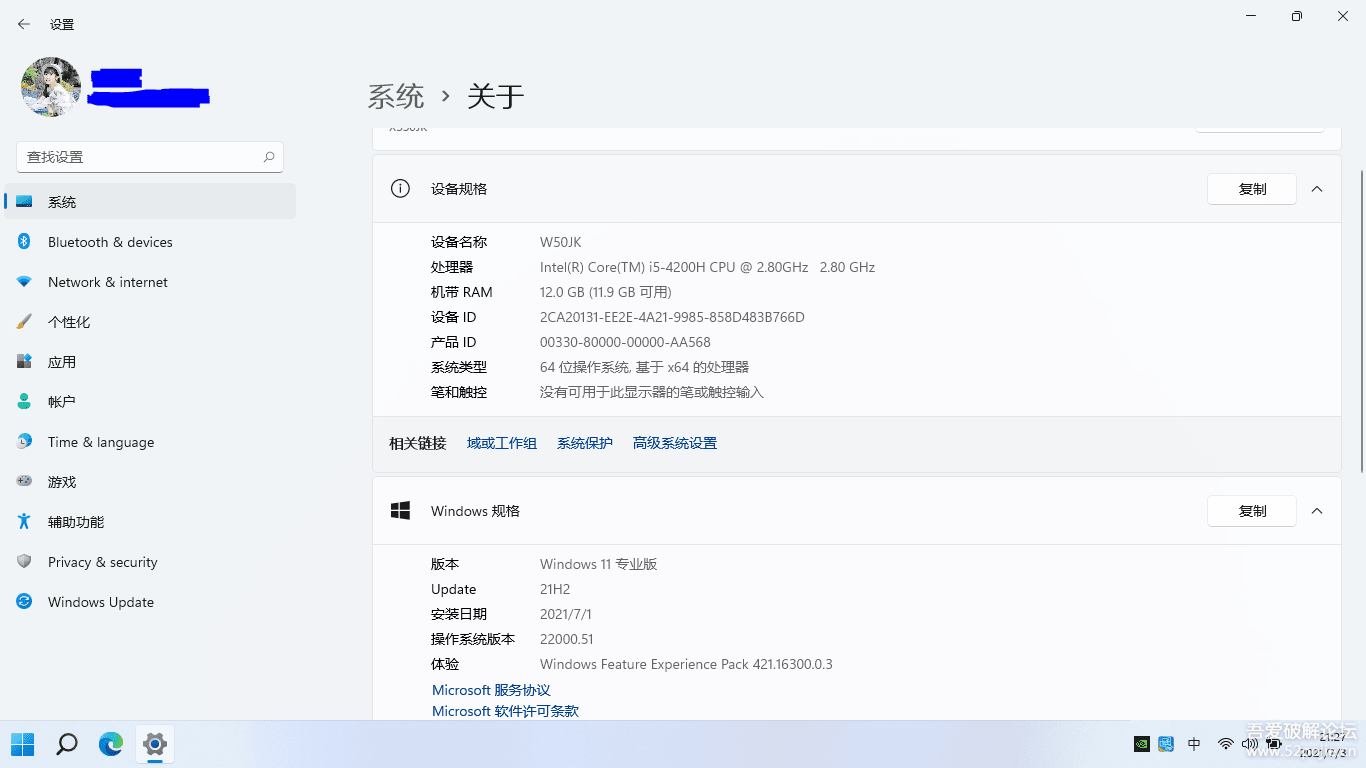This screenshot has width=1366, height=768.
Task: Open the battery power tray icon
Action: click(1274, 744)
